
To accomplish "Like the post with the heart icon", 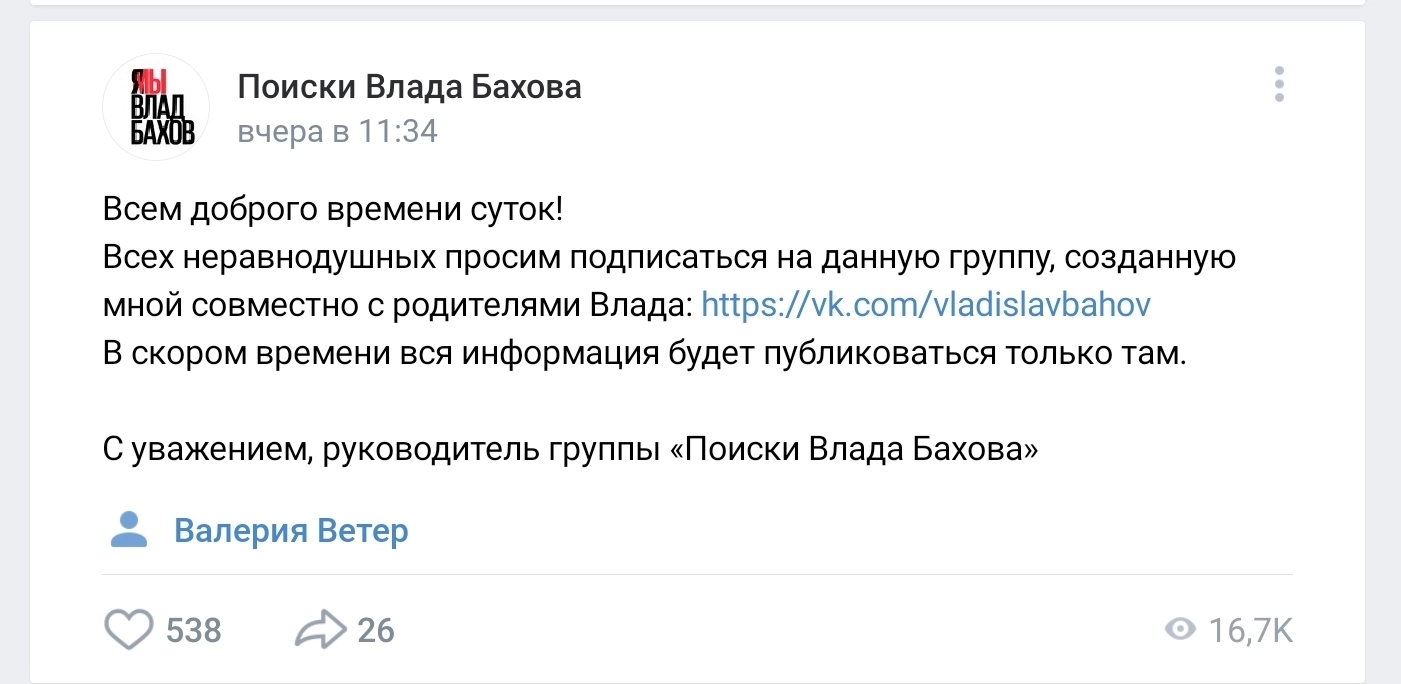I will pos(129,630).
